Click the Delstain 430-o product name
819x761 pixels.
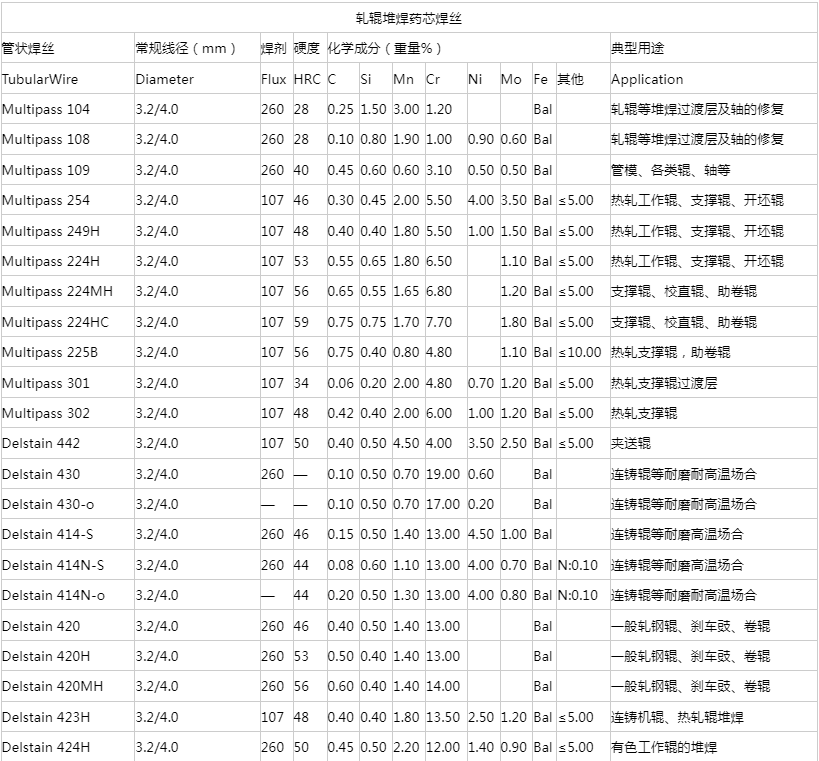pos(48,505)
